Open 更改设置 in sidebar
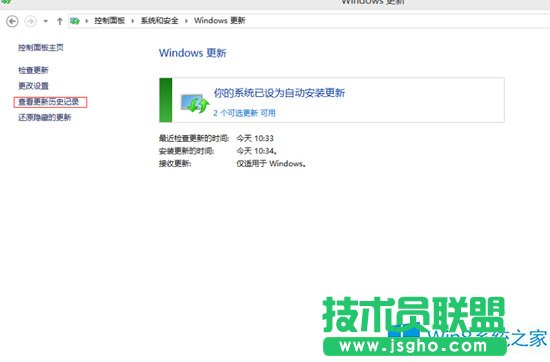 click(33, 86)
